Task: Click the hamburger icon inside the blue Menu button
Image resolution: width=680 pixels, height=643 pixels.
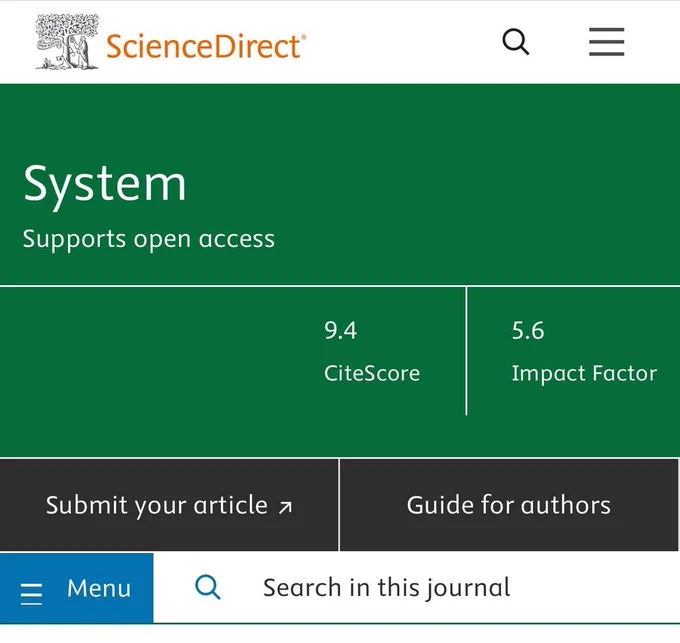Action: click(x=32, y=594)
